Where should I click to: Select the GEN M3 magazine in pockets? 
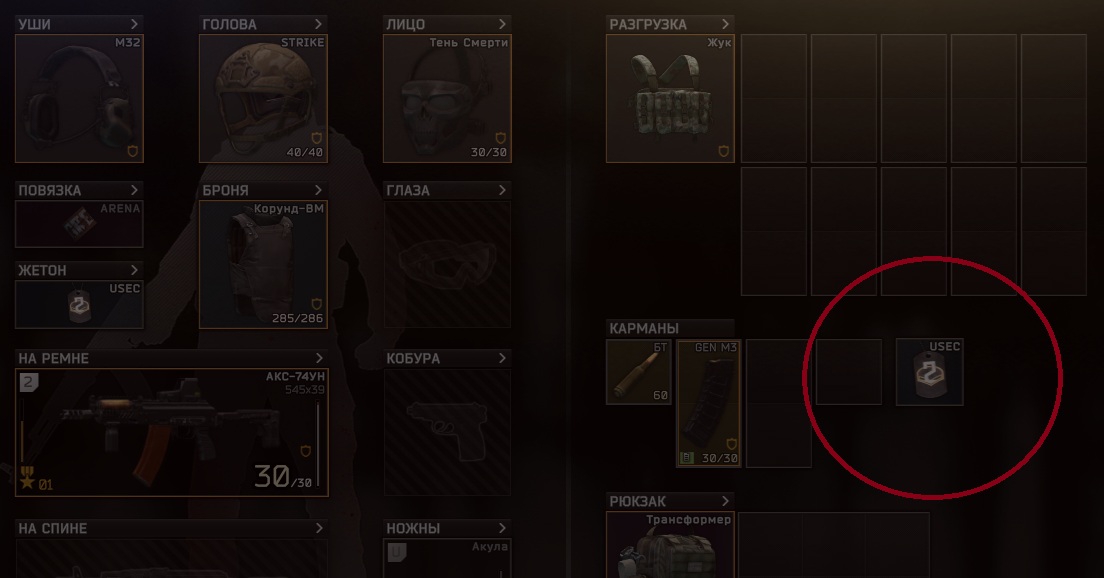tap(708, 403)
